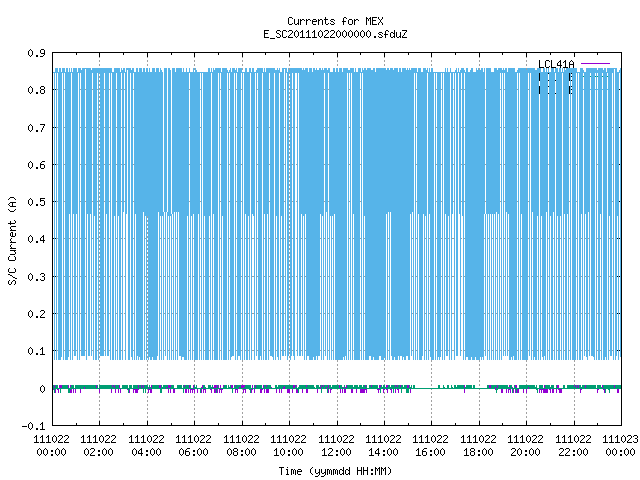Click the 0.9 y-axis tick label
Viewport: 640px width, 480px height.
(x=36, y=53)
